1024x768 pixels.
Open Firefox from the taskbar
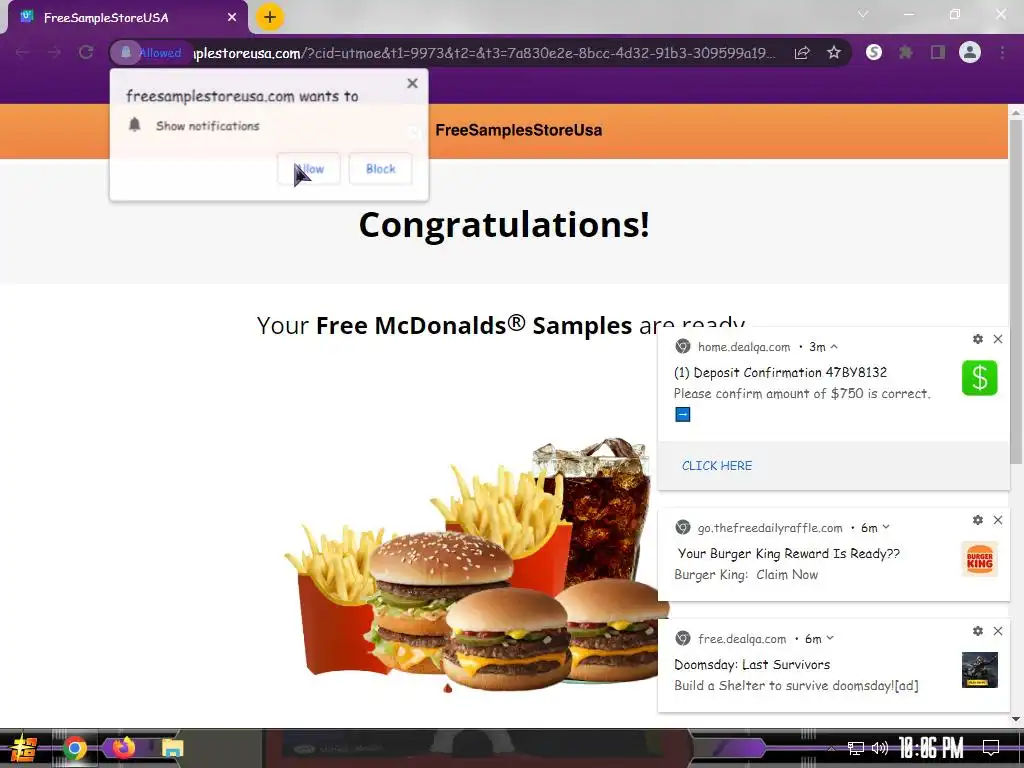pos(123,747)
